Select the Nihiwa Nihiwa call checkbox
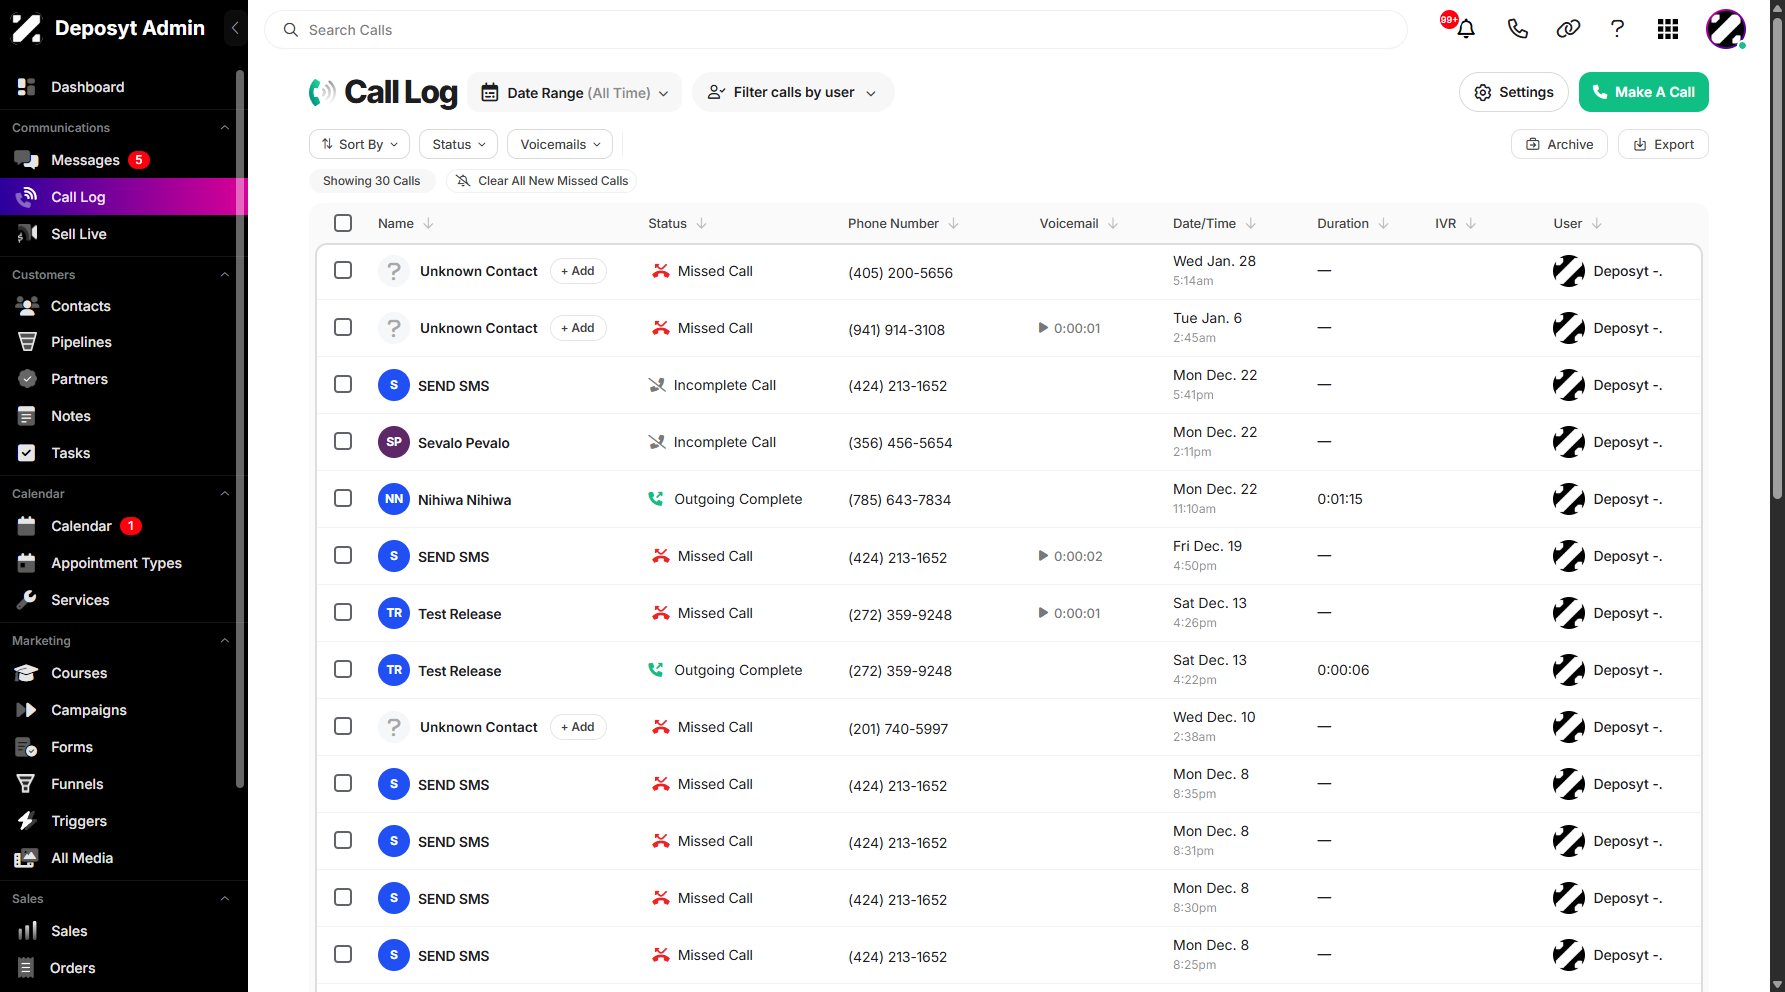This screenshot has width=1785, height=992. click(x=343, y=498)
